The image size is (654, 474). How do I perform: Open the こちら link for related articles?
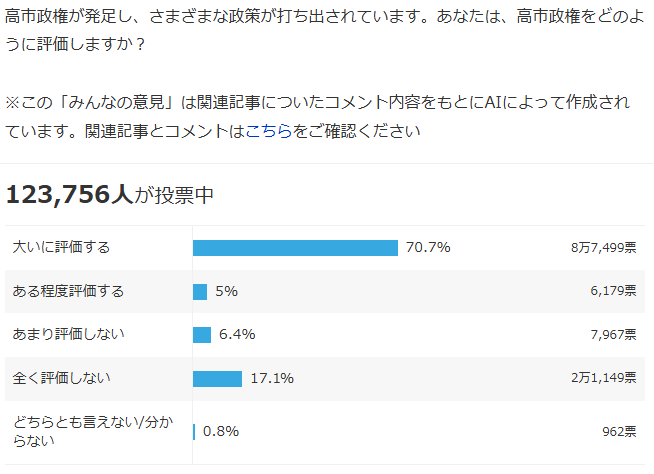[269, 131]
